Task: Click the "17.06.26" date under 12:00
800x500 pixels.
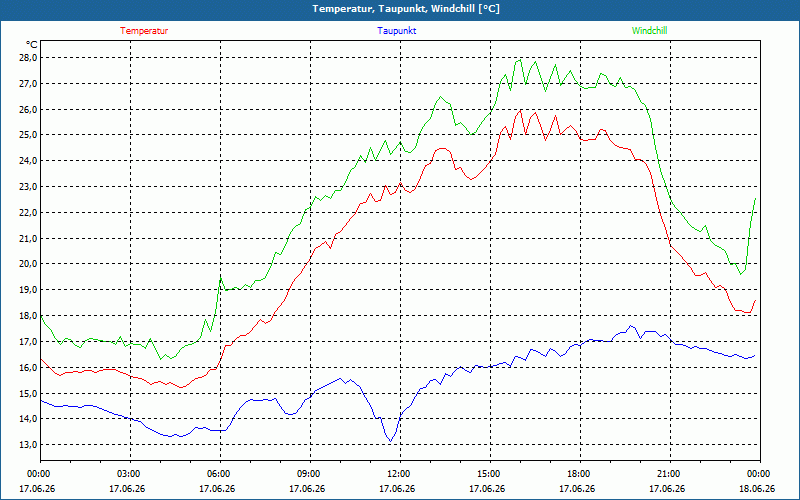Action: tap(397, 489)
